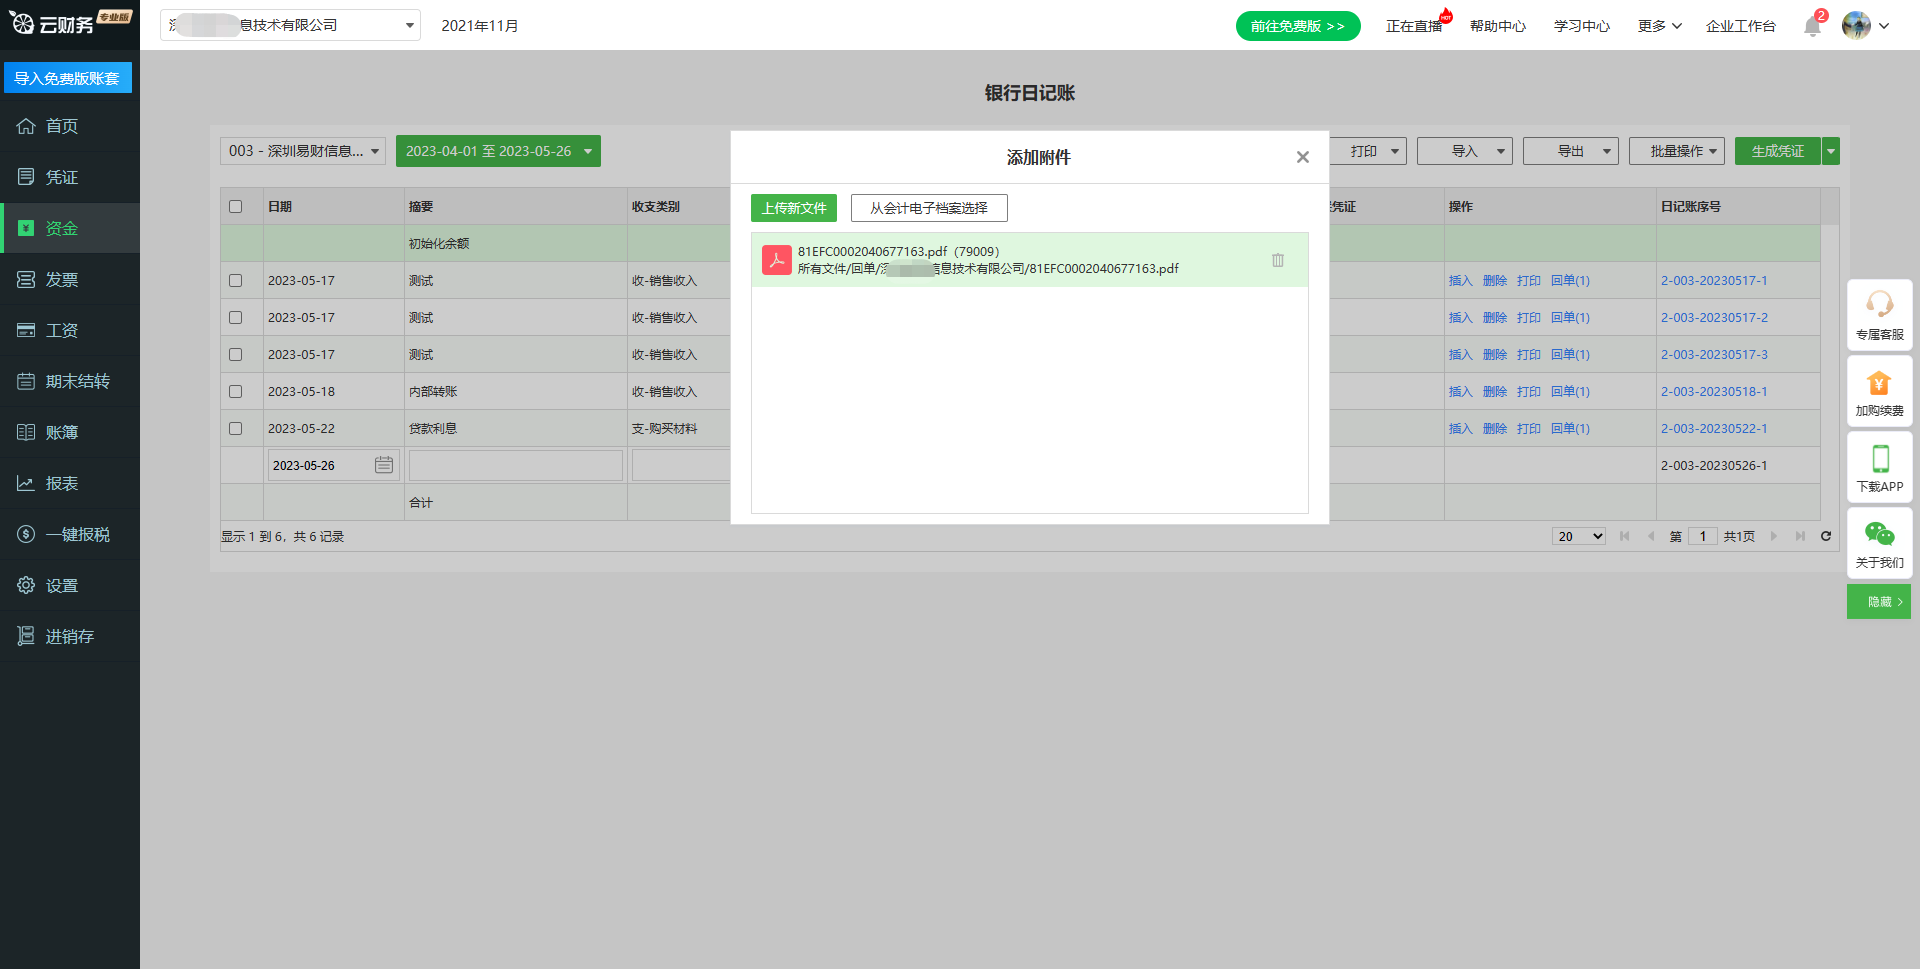Screen dimensions: 1920x969
Task: Hide the side widgets with the 隐藏 button
Action: [x=1879, y=602]
